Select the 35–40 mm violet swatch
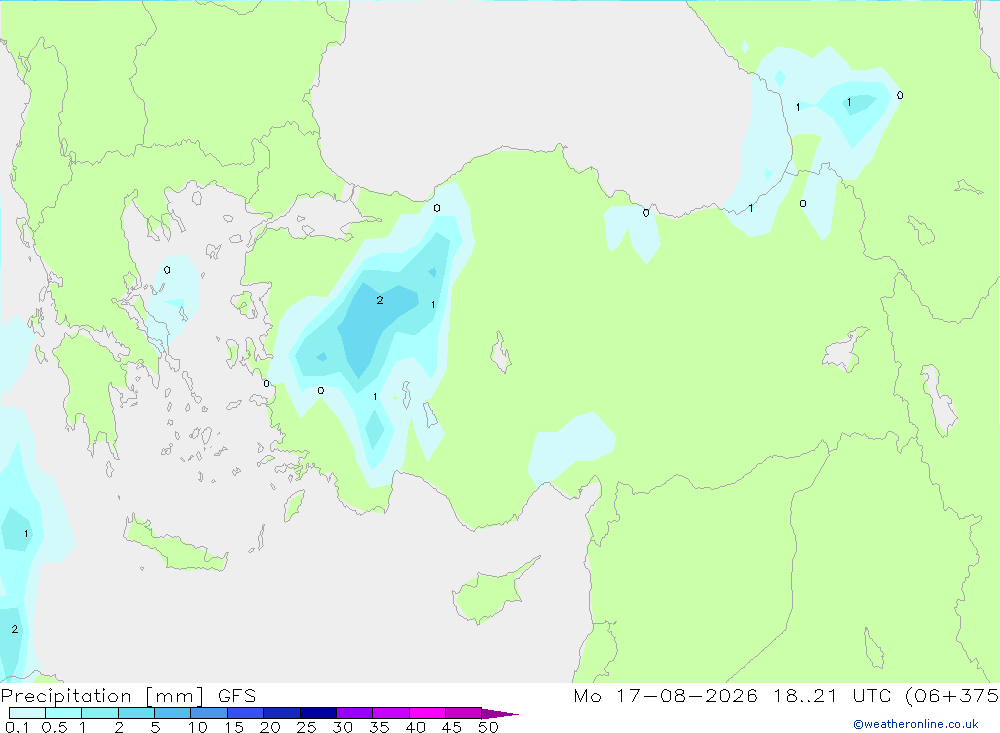1000x733 pixels. pos(391,713)
